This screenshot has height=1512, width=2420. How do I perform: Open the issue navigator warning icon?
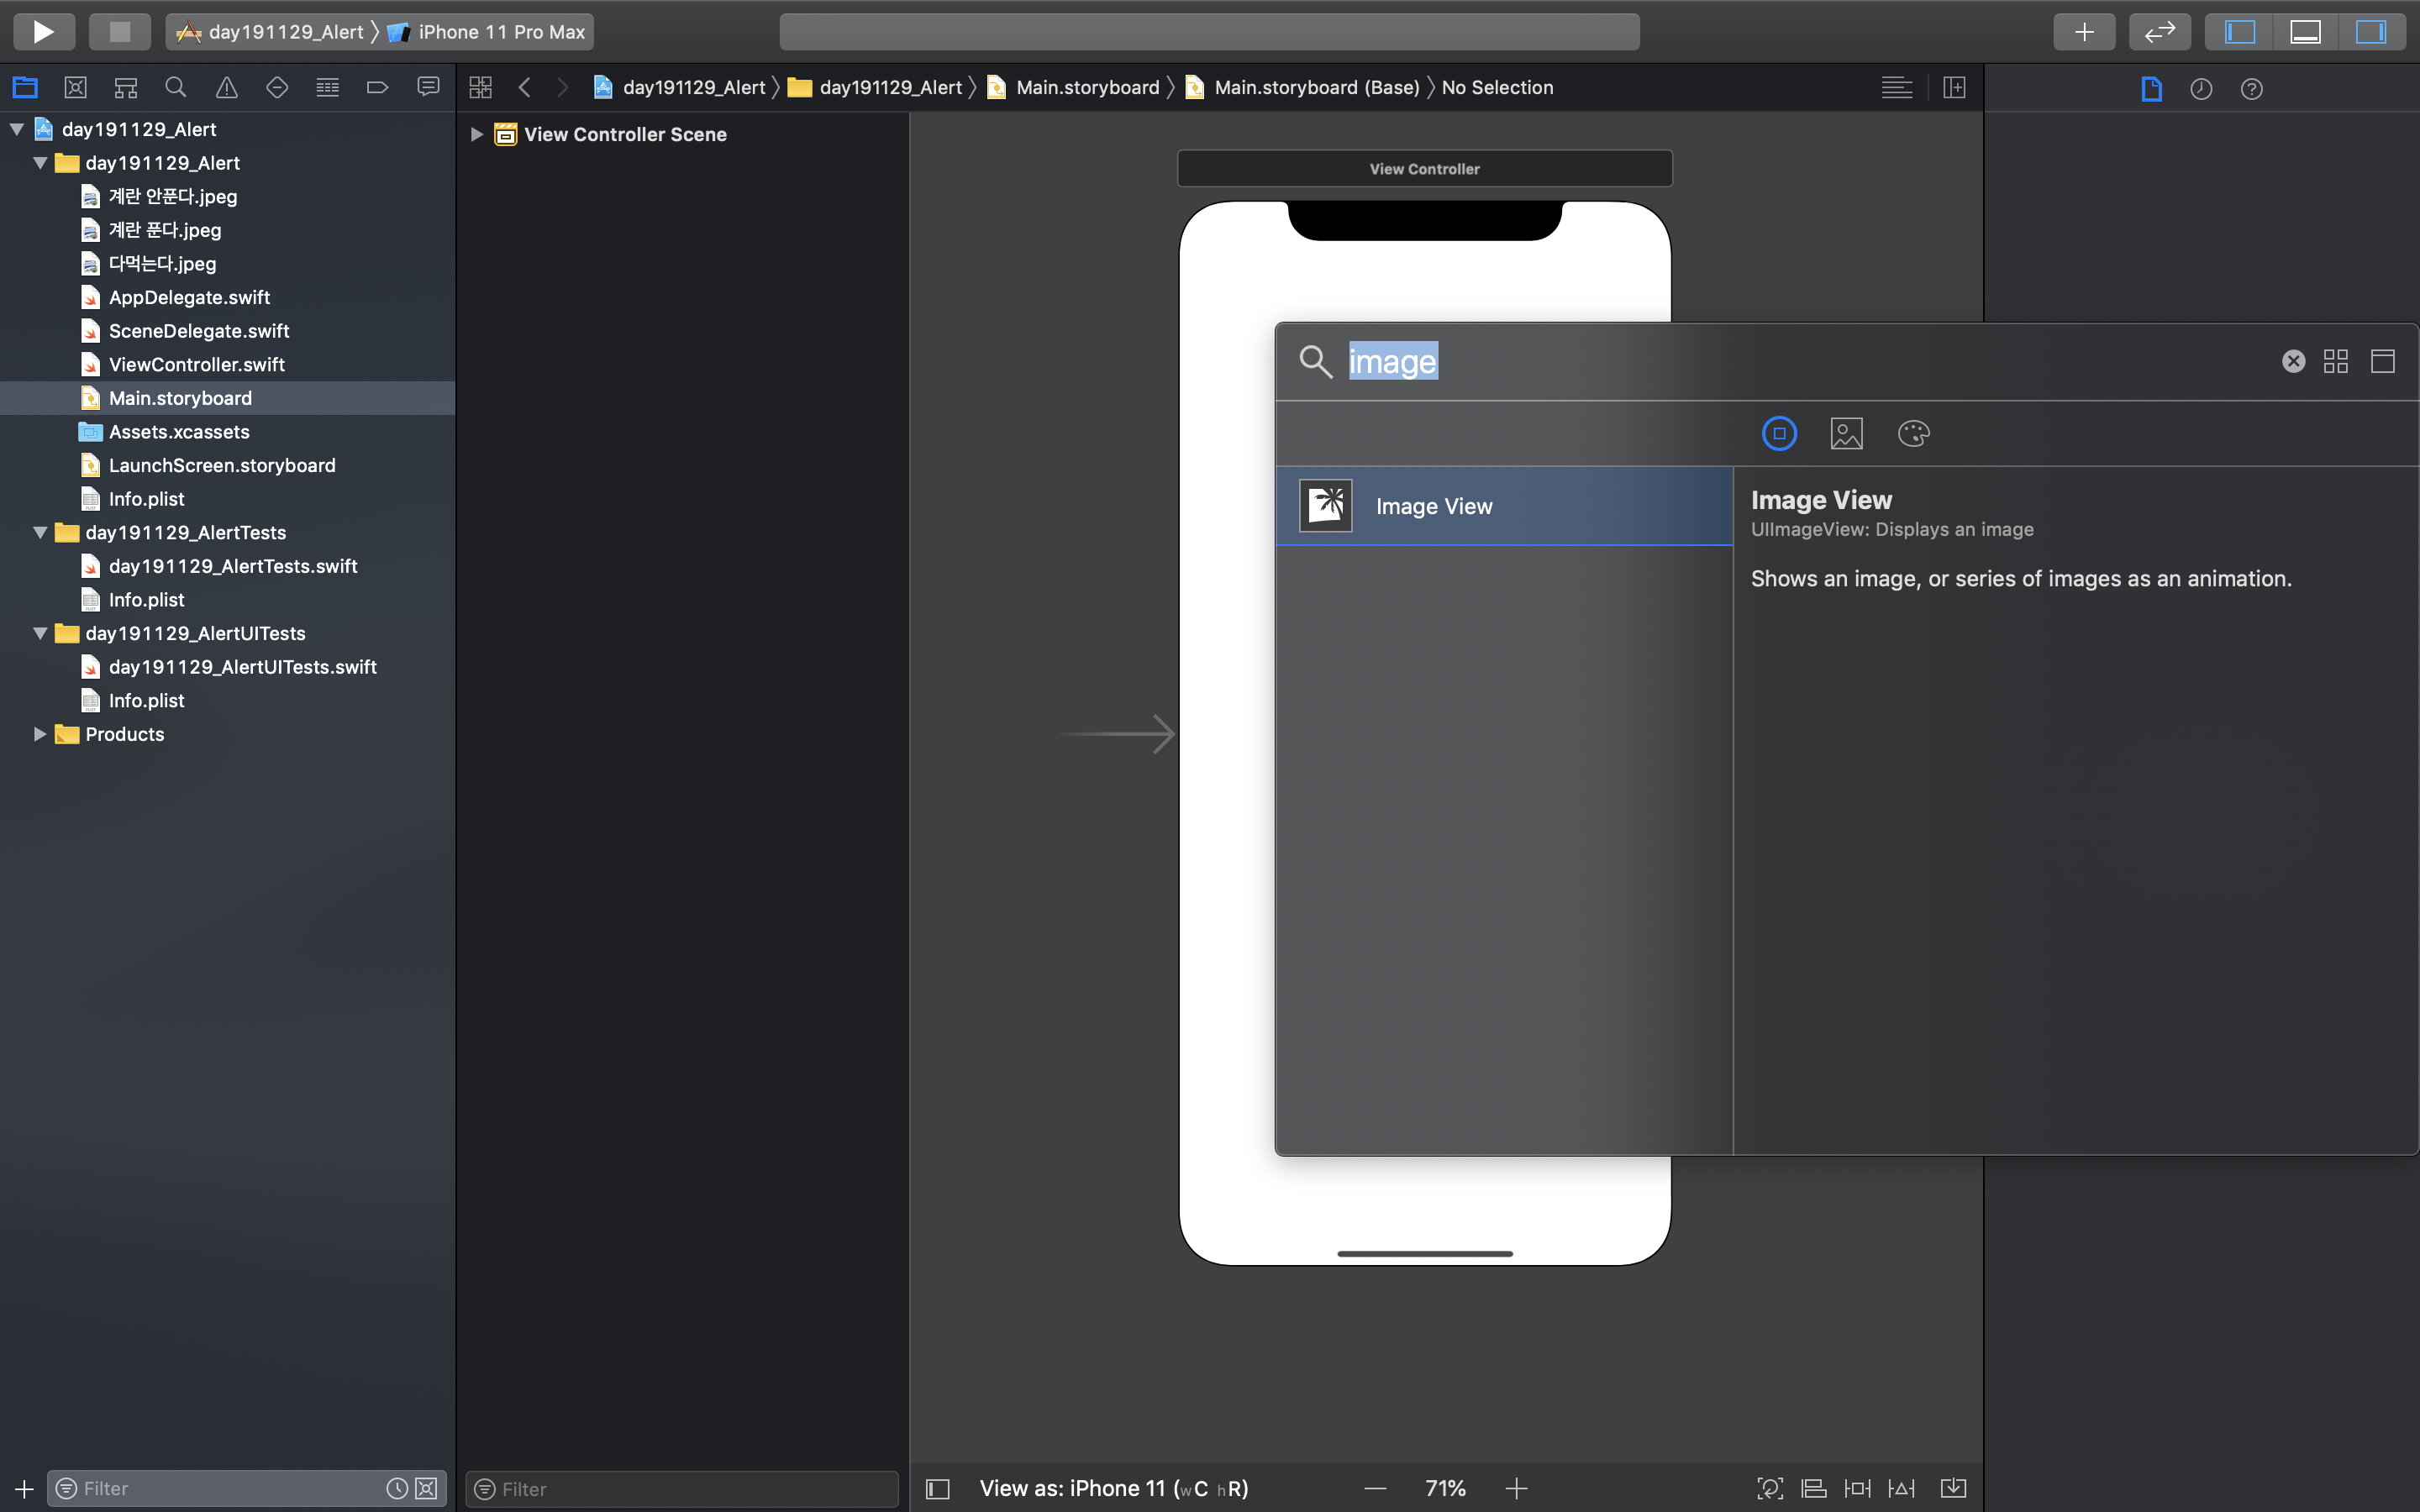(227, 88)
